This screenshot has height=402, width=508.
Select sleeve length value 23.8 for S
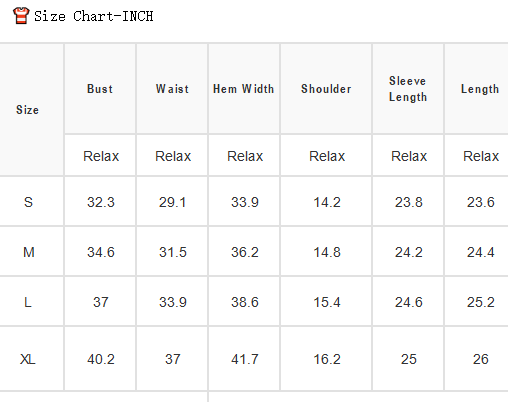pyautogui.click(x=409, y=202)
